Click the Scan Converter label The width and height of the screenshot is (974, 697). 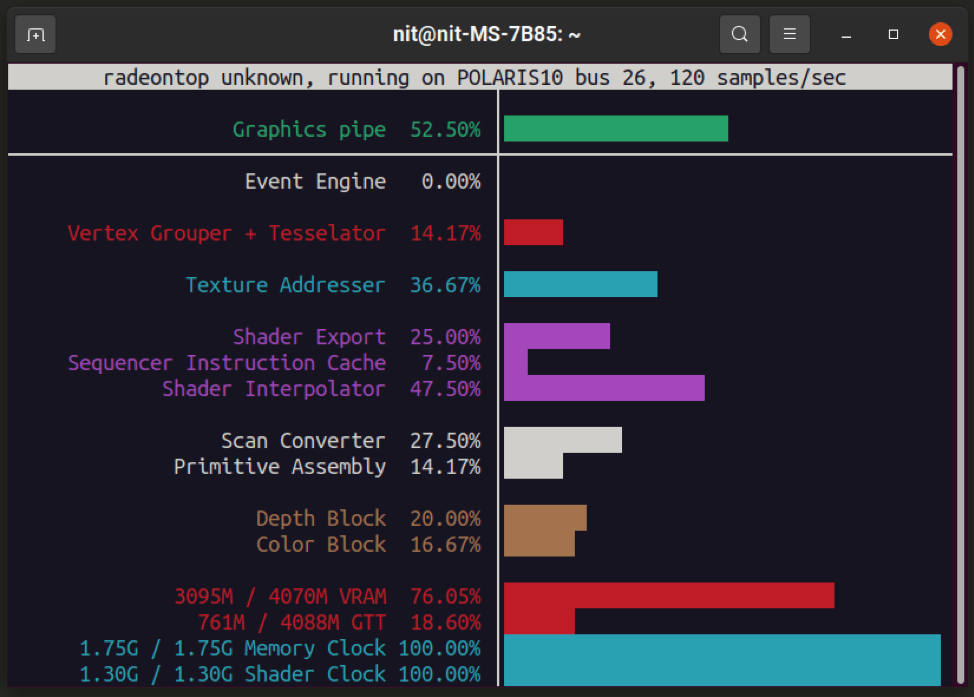tap(303, 440)
